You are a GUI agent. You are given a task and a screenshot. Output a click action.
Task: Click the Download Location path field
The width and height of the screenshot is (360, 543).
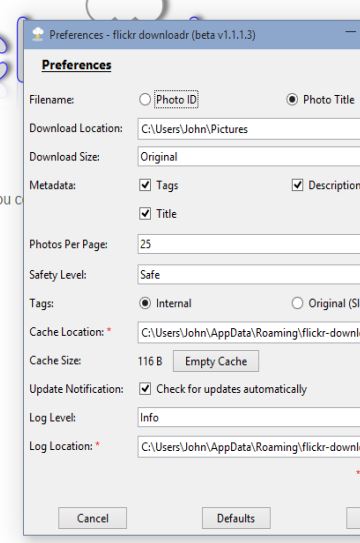[249, 129]
